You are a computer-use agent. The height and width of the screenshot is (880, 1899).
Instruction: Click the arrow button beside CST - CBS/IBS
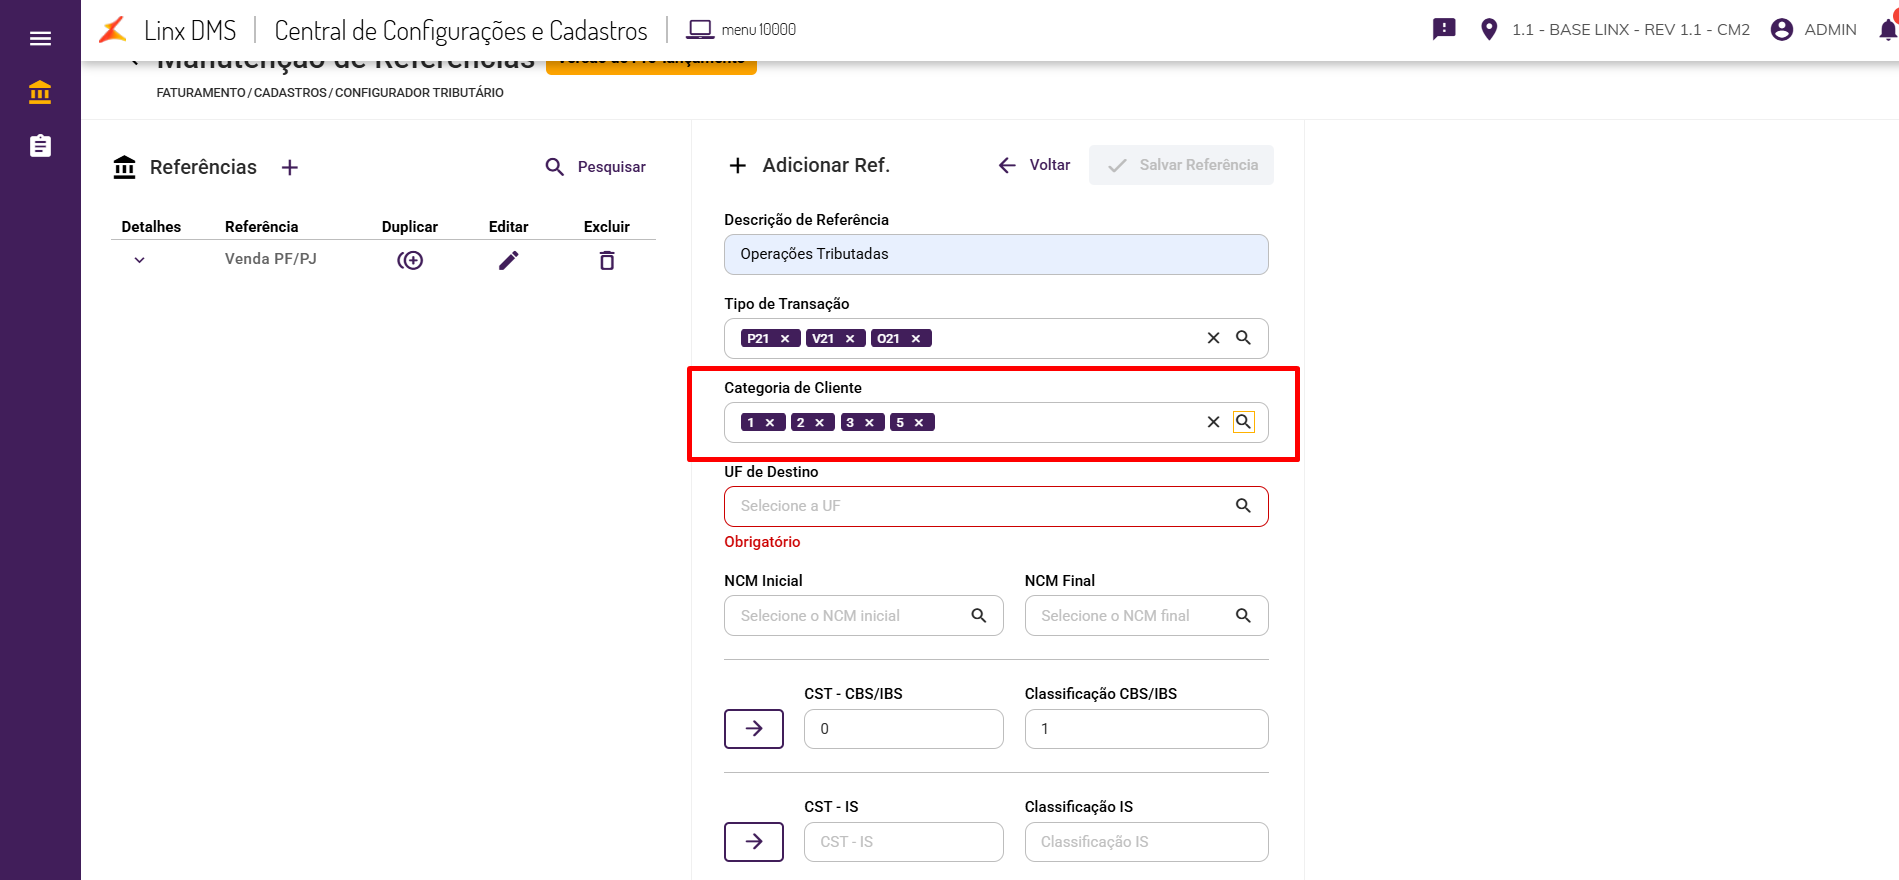point(754,728)
